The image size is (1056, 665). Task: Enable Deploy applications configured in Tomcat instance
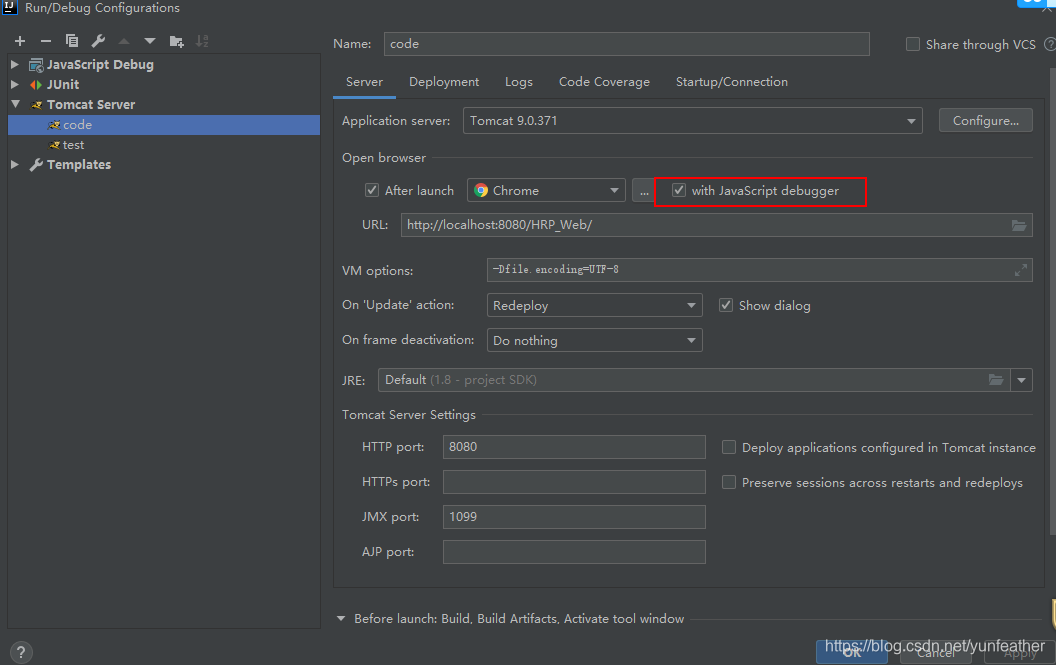pos(729,447)
